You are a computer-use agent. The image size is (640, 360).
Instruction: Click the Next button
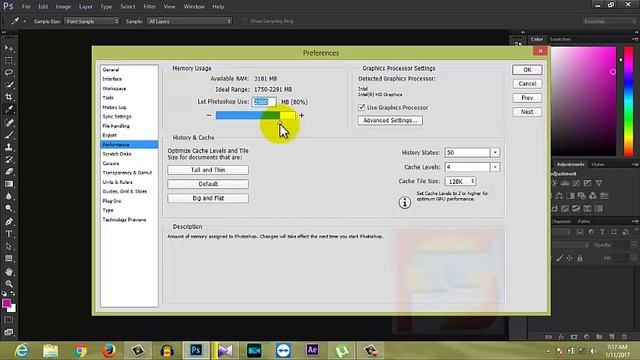coord(527,112)
